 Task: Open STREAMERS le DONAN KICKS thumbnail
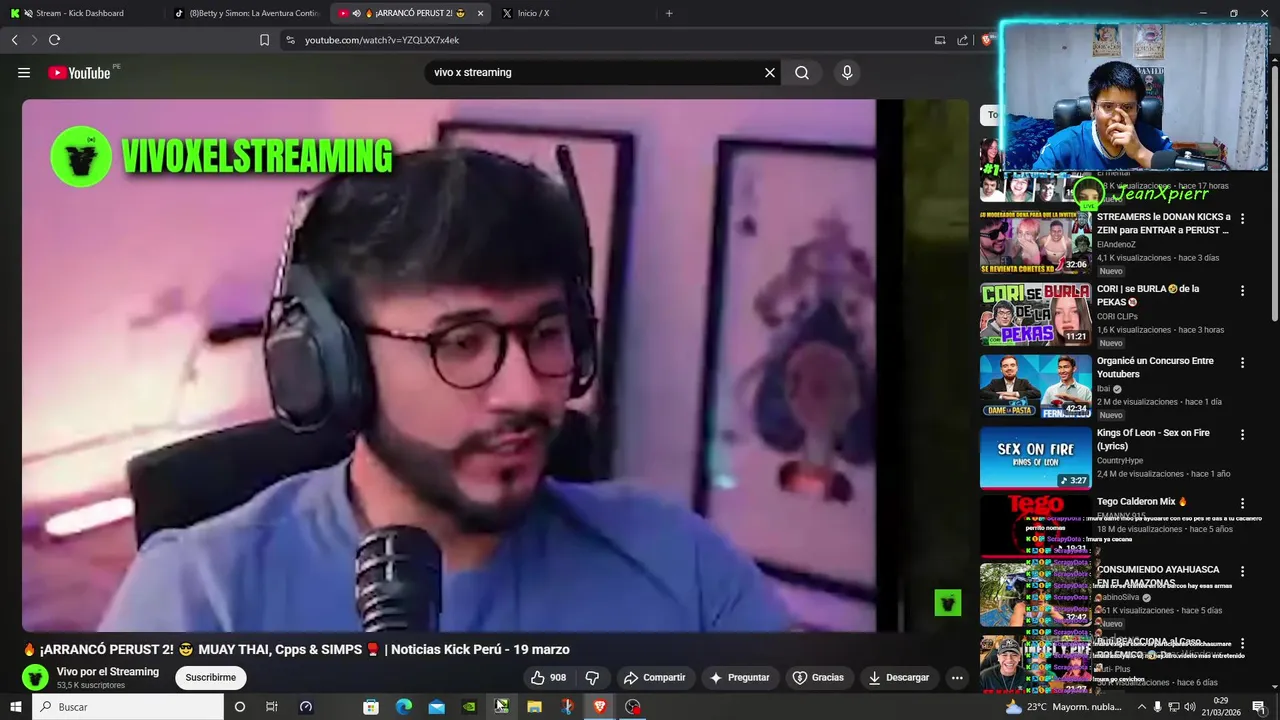pos(1035,241)
